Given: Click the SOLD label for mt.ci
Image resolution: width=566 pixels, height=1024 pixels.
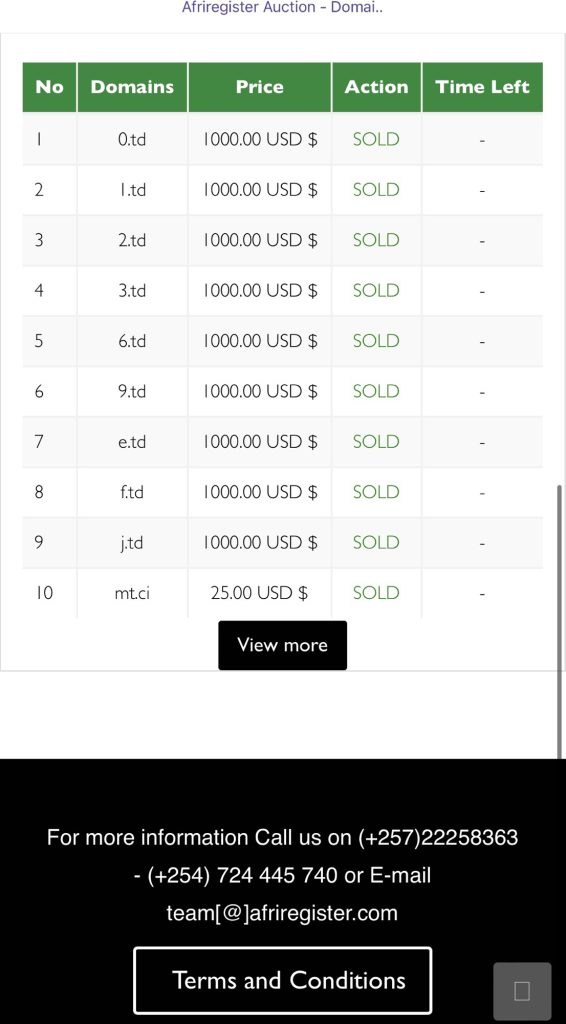Looking at the screenshot, I should point(376,593).
